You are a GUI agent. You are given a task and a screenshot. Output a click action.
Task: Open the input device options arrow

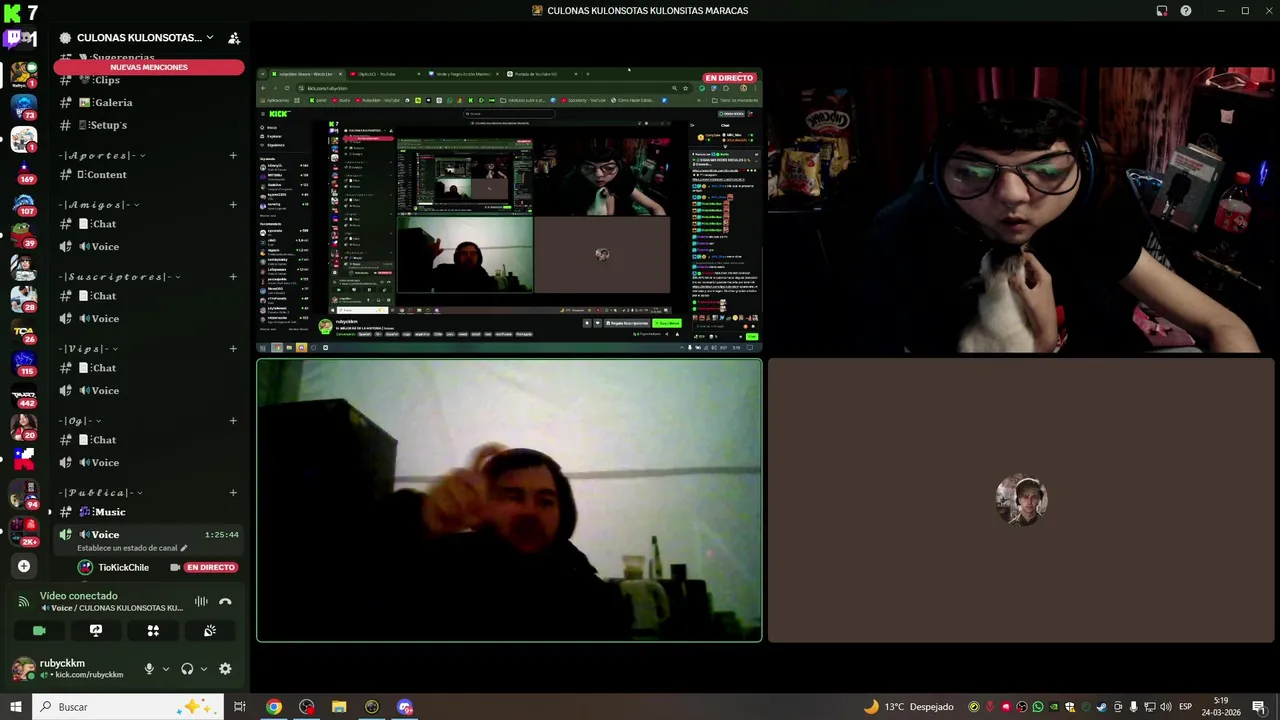point(165,669)
